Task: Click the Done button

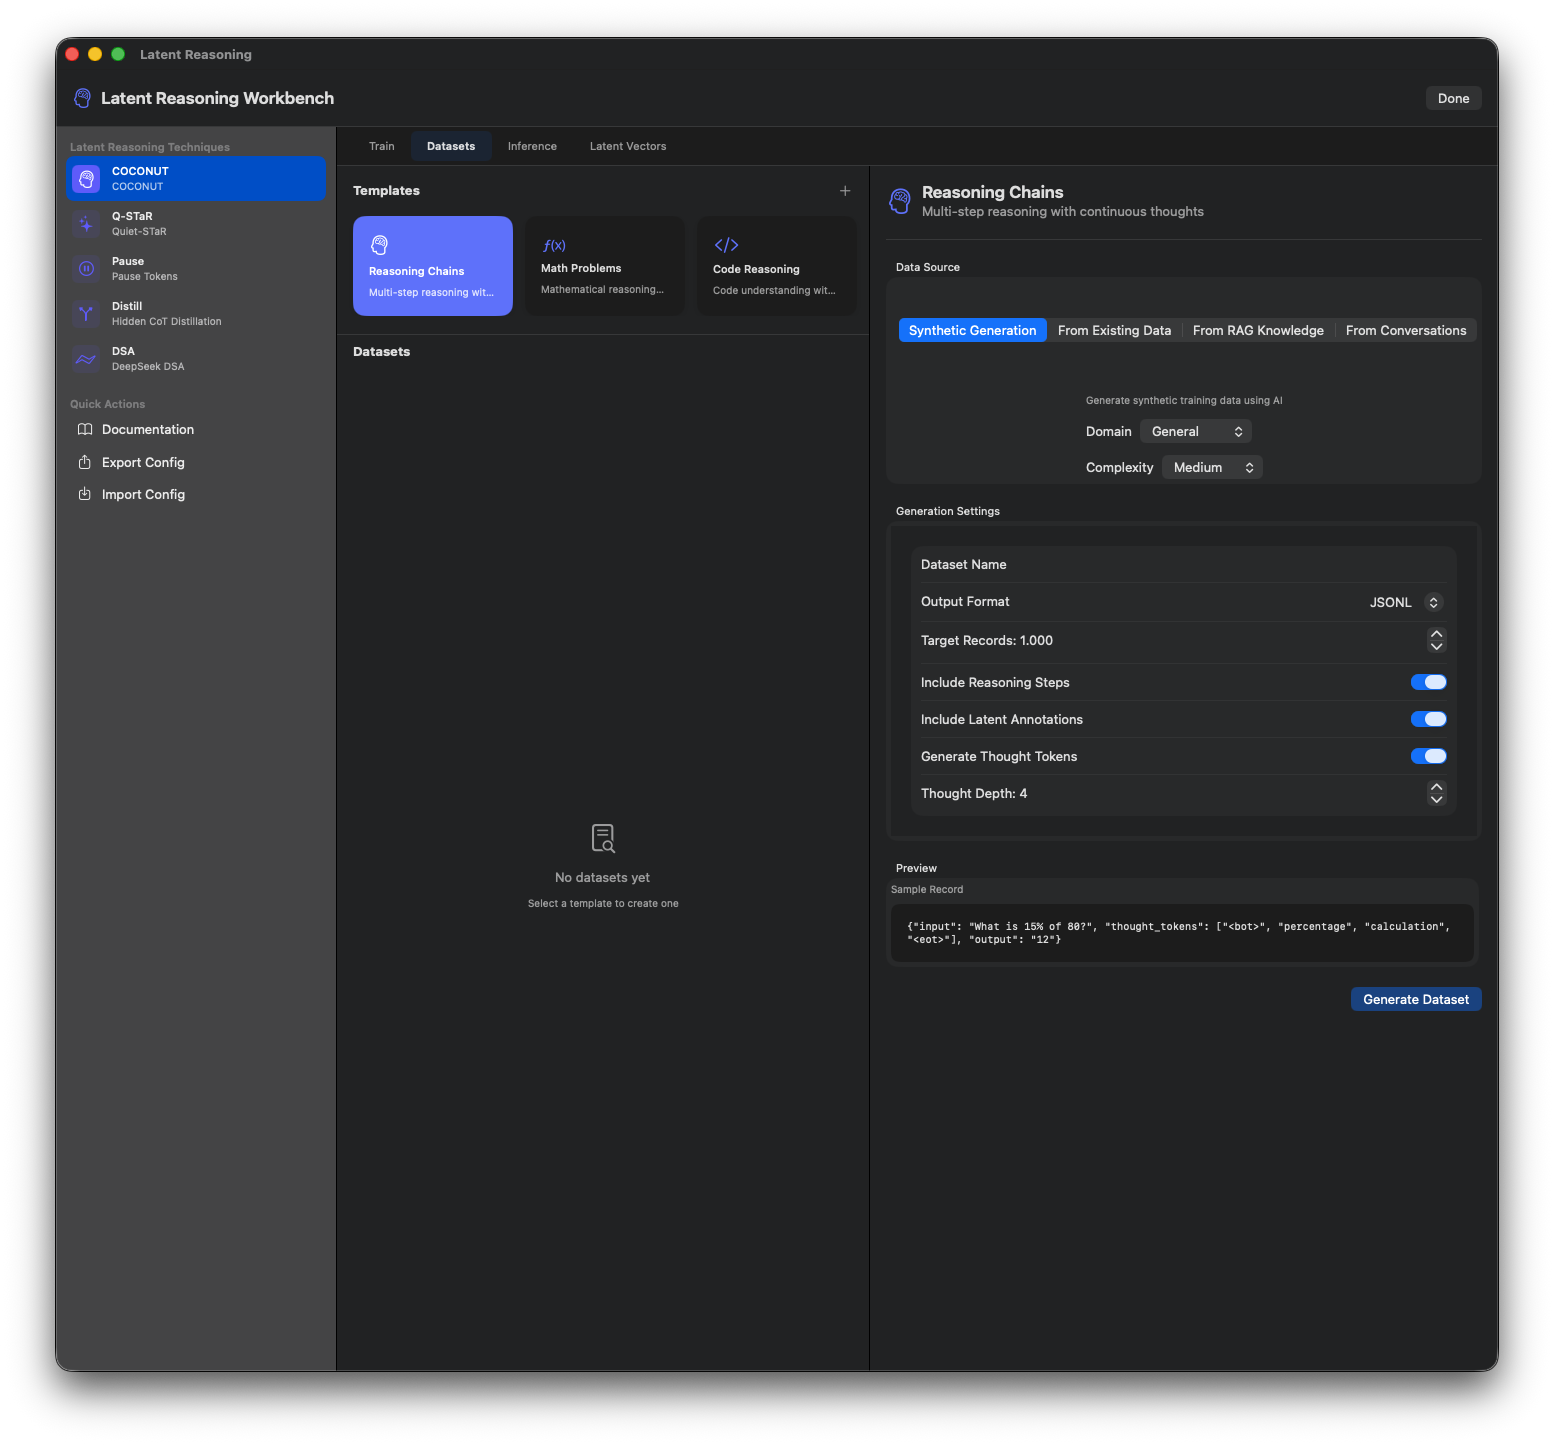Action: pyautogui.click(x=1452, y=97)
